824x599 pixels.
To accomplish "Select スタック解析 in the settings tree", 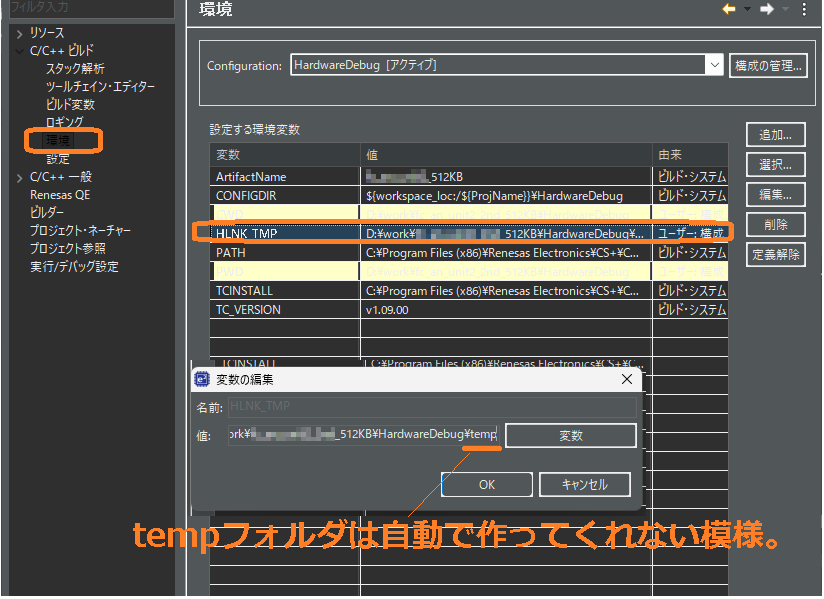I will coord(75,69).
